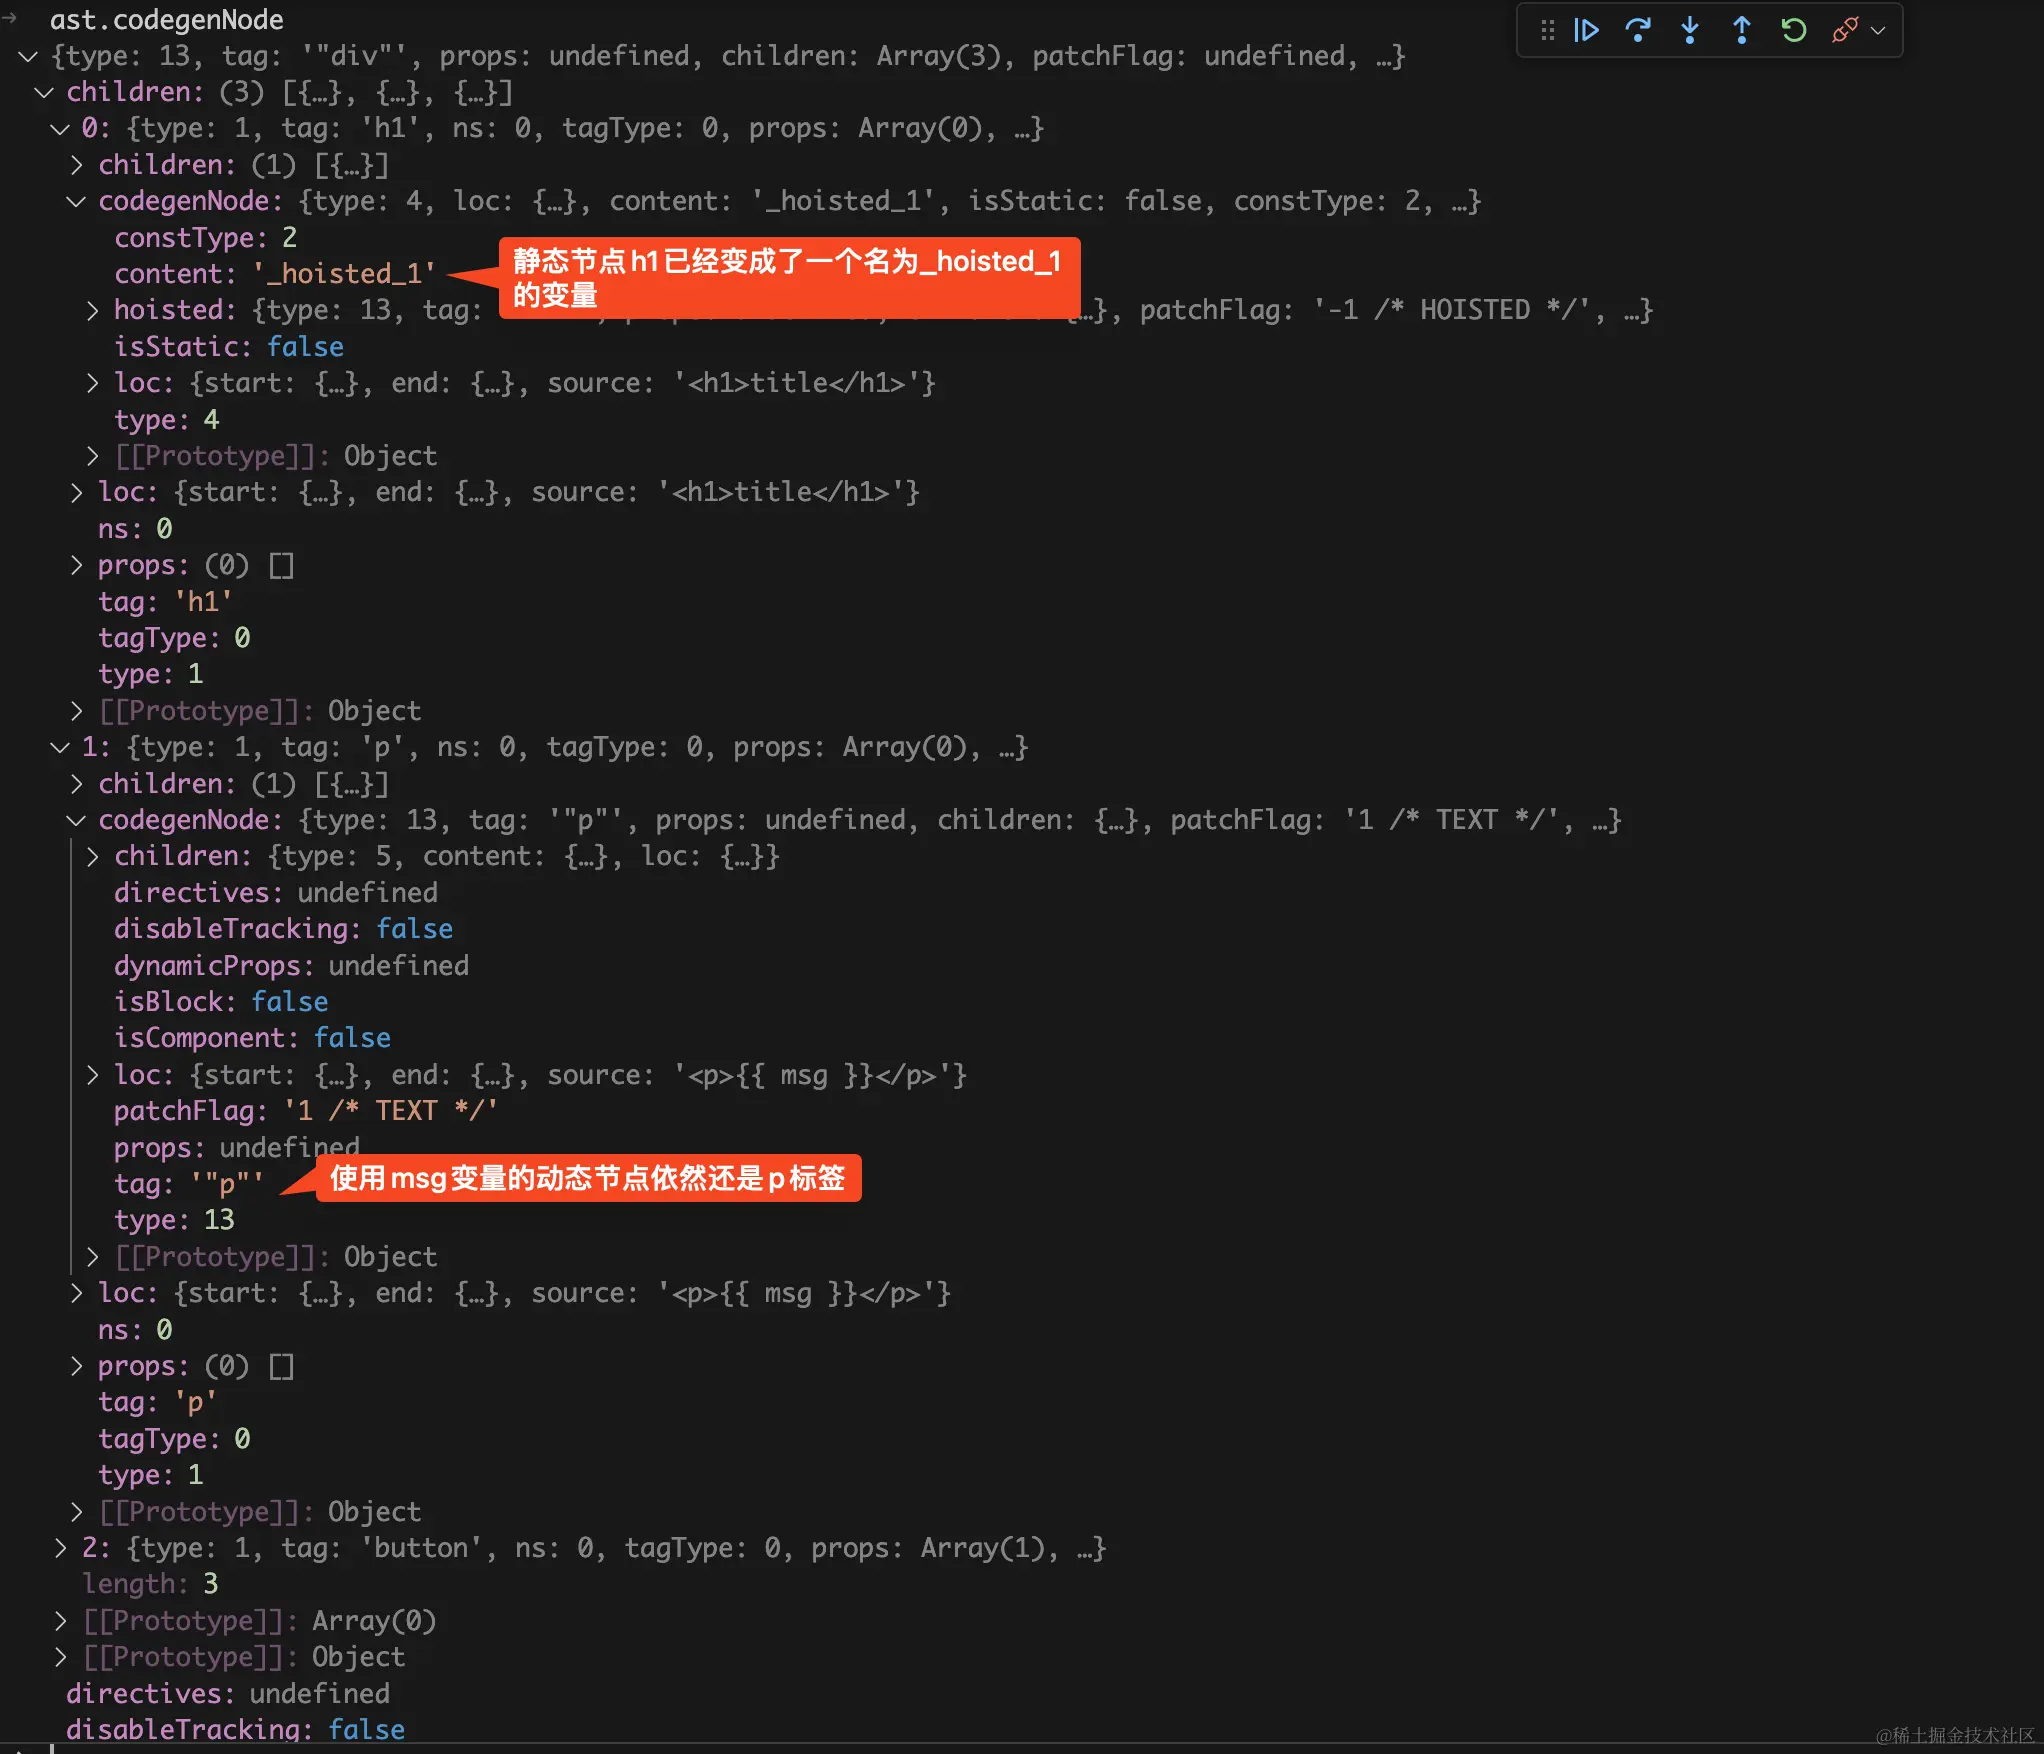The image size is (2044, 1754).
Task: Click the red _hoisted_1 annotation callout
Action: pyautogui.click(x=790, y=278)
